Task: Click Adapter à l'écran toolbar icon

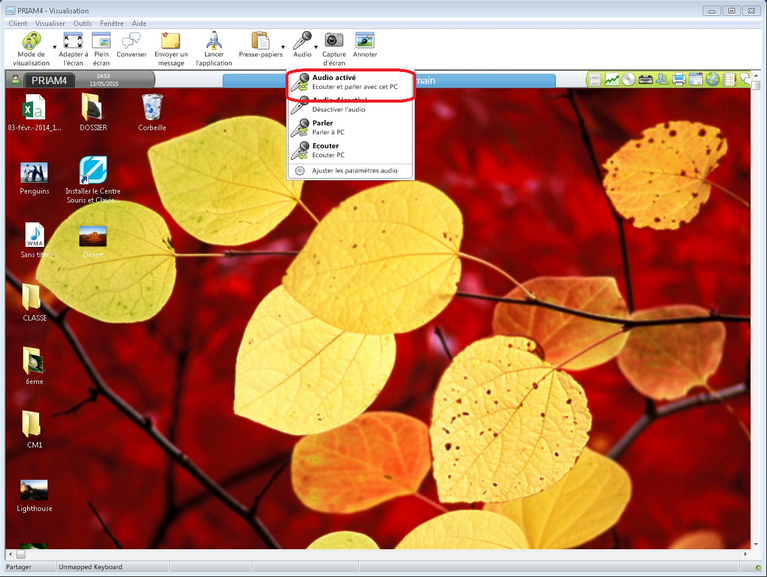Action: pyautogui.click(x=73, y=41)
